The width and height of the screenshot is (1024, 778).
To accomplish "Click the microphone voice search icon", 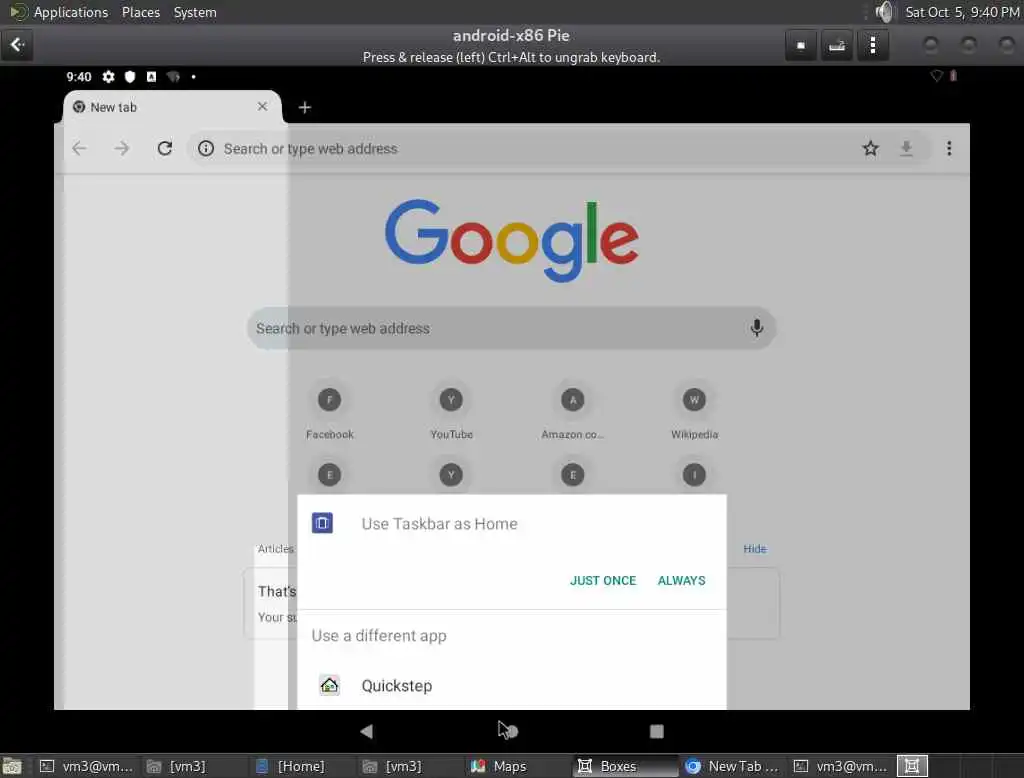I will (756, 328).
